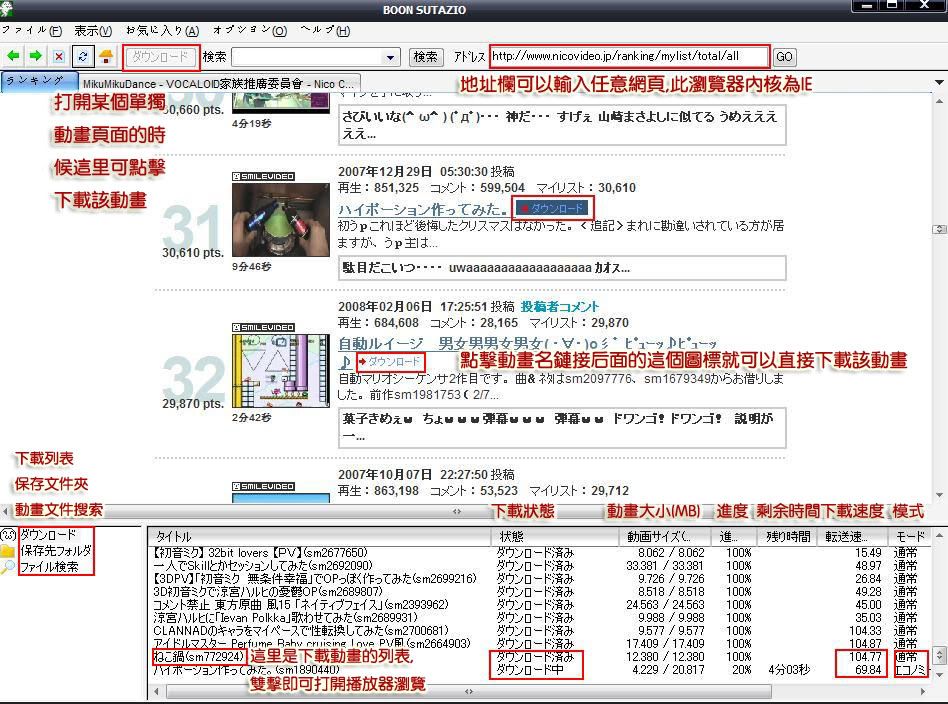Viewport: 948px width, 704px height.
Task: Click the download list horizontal scrollbar thumb
Action: point(469,691)
